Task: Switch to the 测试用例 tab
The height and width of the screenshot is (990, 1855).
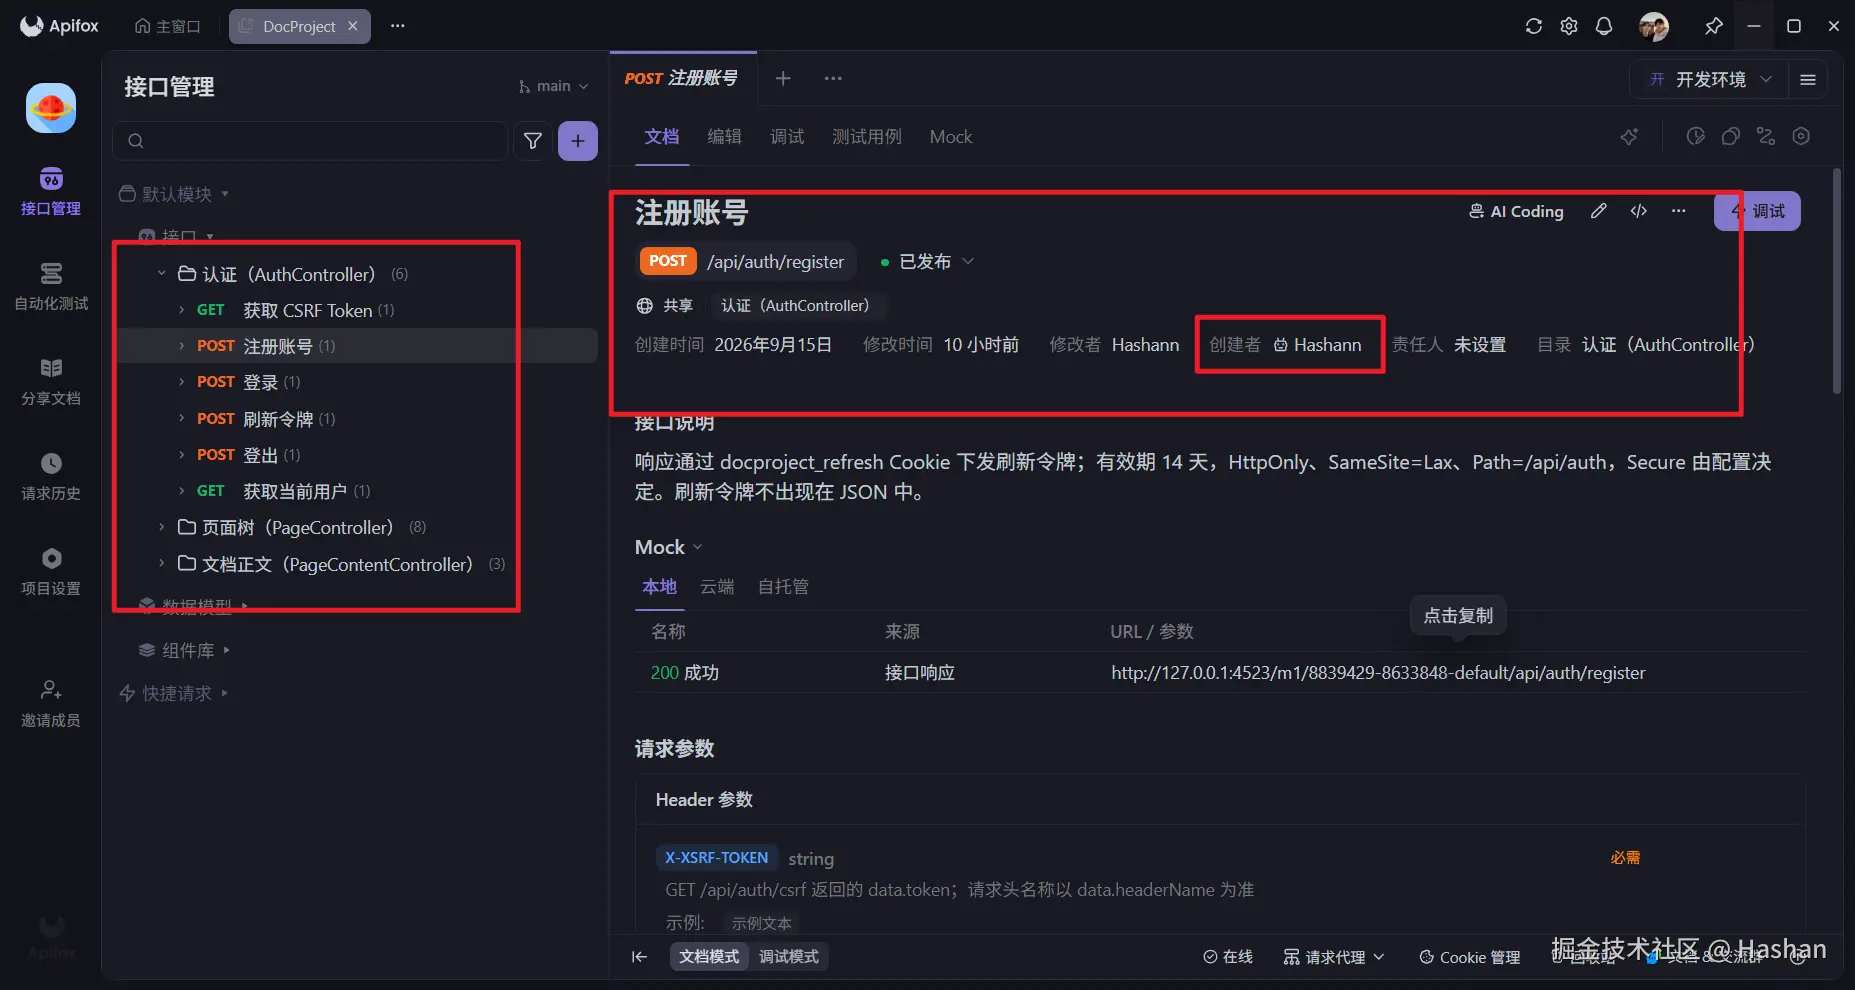Action: point(867,137)
